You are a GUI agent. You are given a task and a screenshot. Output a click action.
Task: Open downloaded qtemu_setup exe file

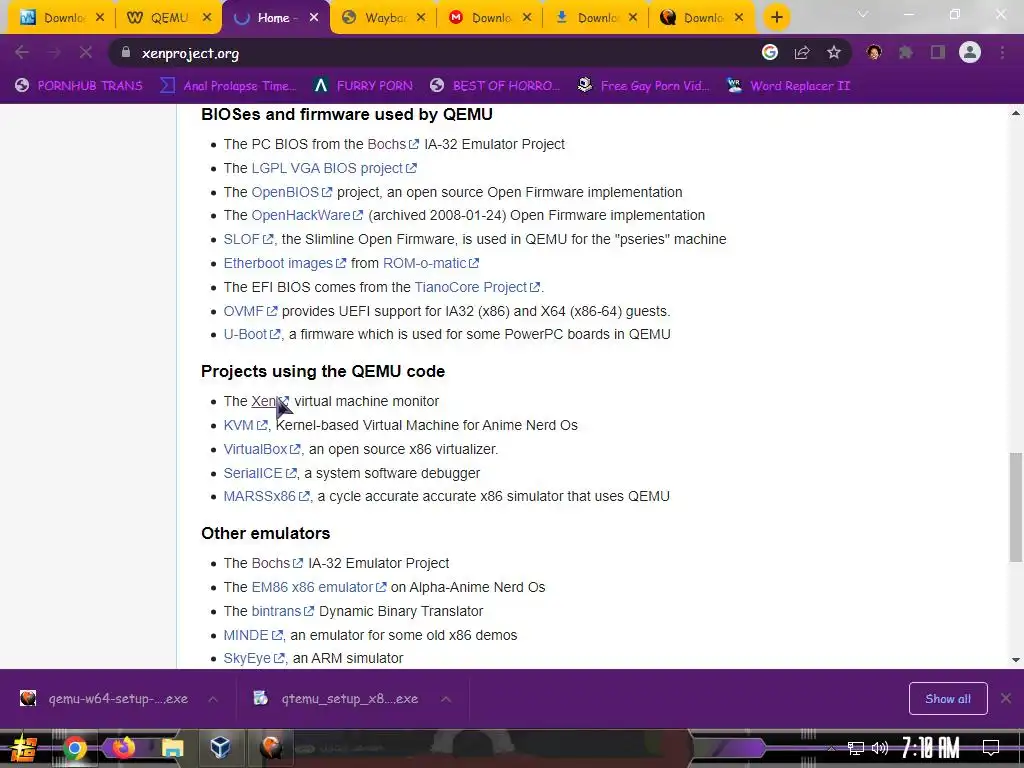[x=336, y=699]
